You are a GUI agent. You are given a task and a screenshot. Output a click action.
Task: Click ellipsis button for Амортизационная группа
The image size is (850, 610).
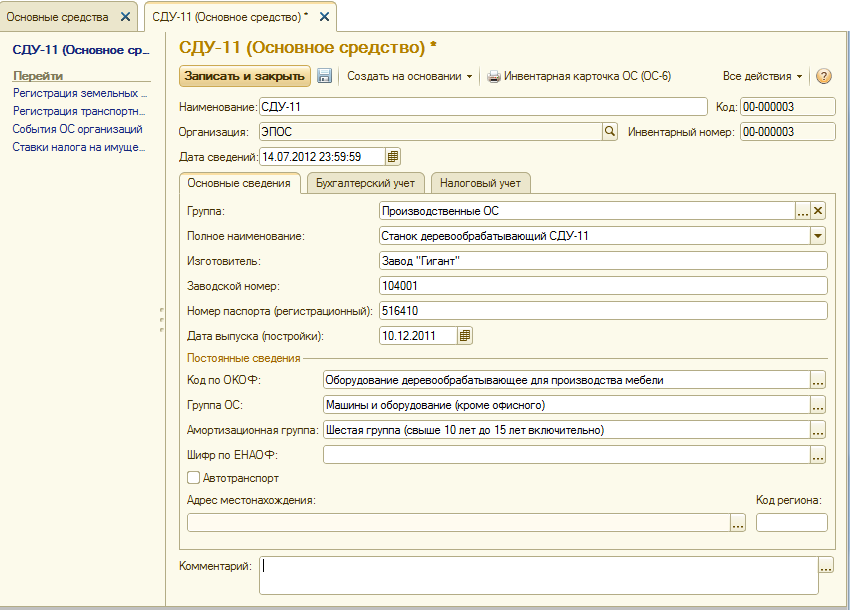coord(818,430)
